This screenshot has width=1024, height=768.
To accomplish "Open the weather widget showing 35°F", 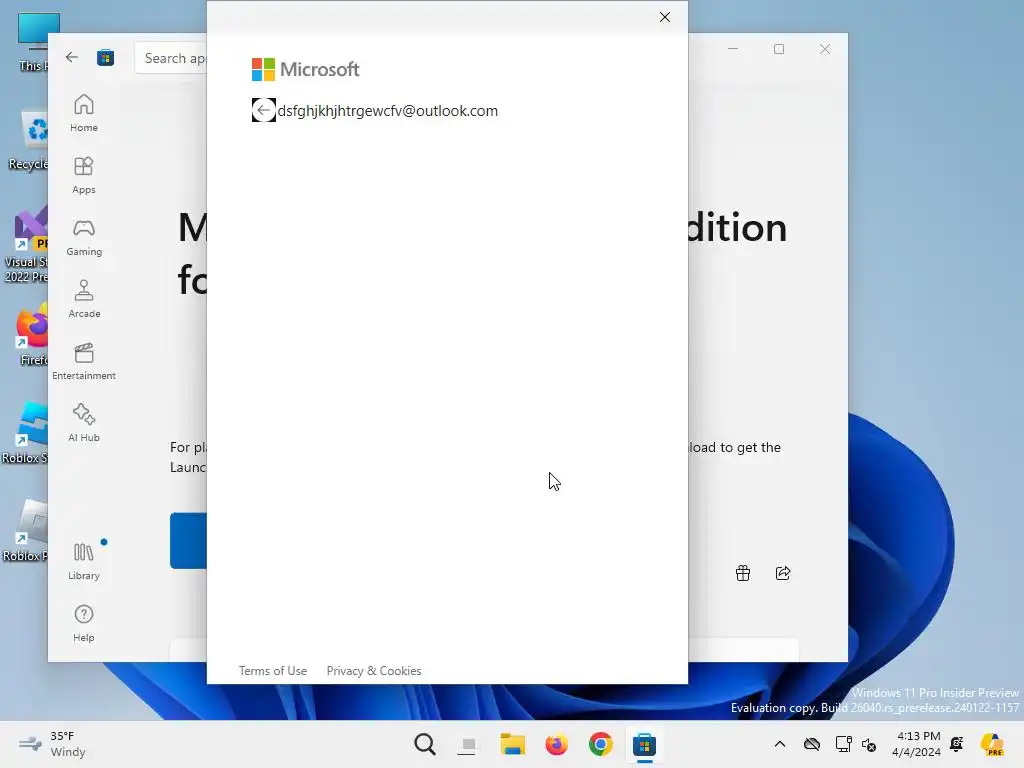I will [x=52, y=744].
